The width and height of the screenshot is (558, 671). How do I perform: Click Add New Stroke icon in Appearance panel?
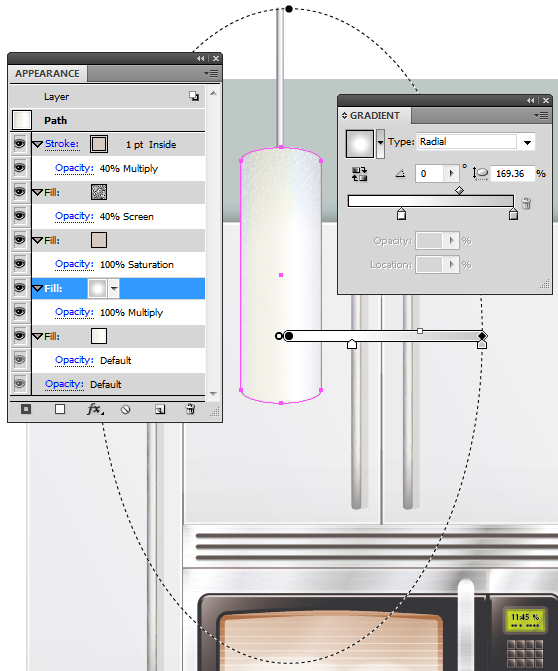26,410
